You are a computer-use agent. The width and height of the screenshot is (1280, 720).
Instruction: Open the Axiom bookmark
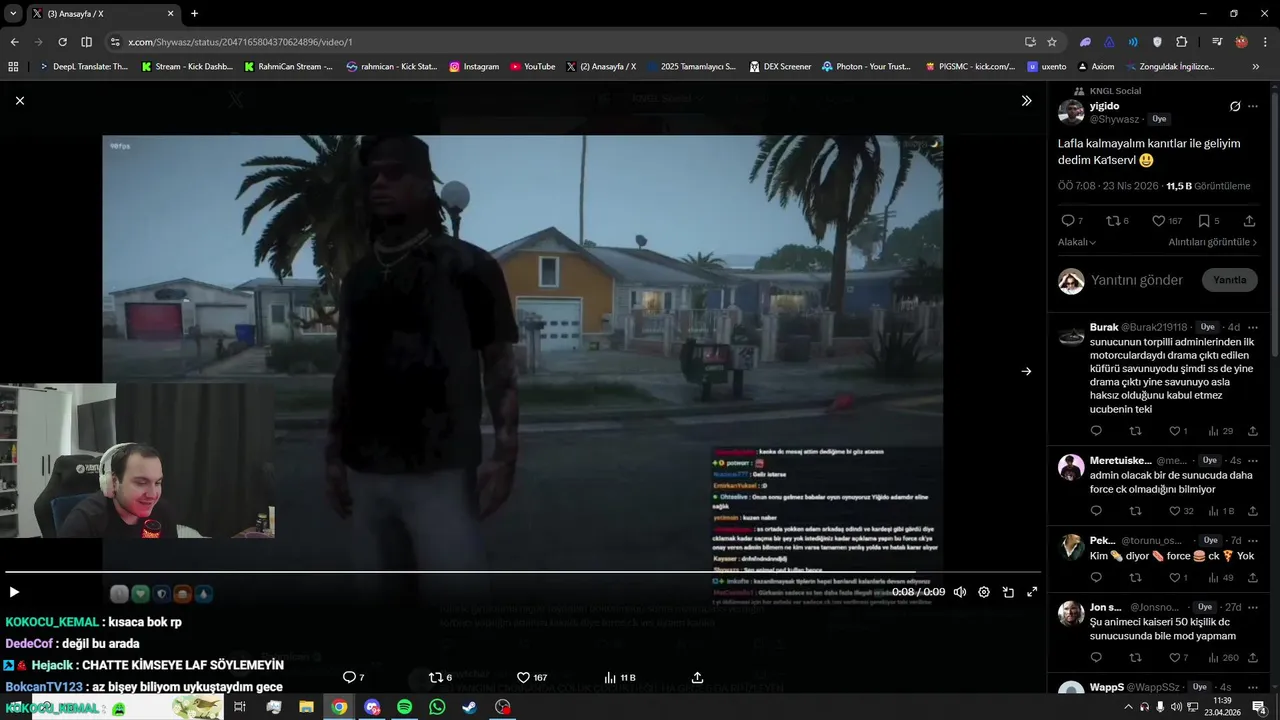pos(1096,67)
